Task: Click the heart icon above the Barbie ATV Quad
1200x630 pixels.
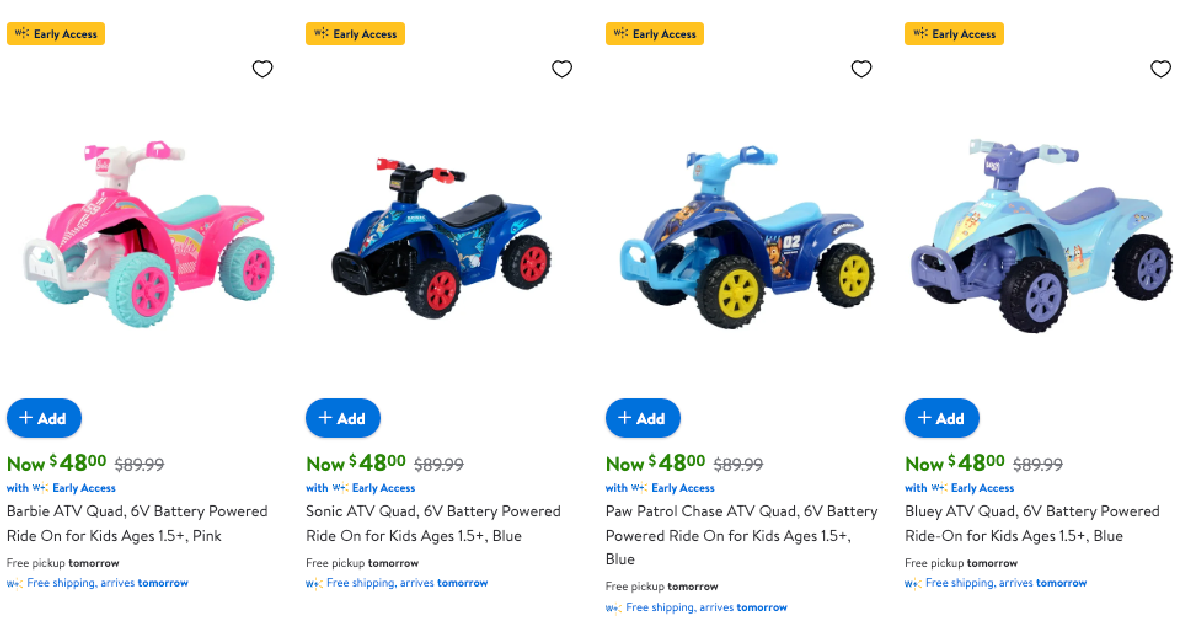Action: point(262,68)
